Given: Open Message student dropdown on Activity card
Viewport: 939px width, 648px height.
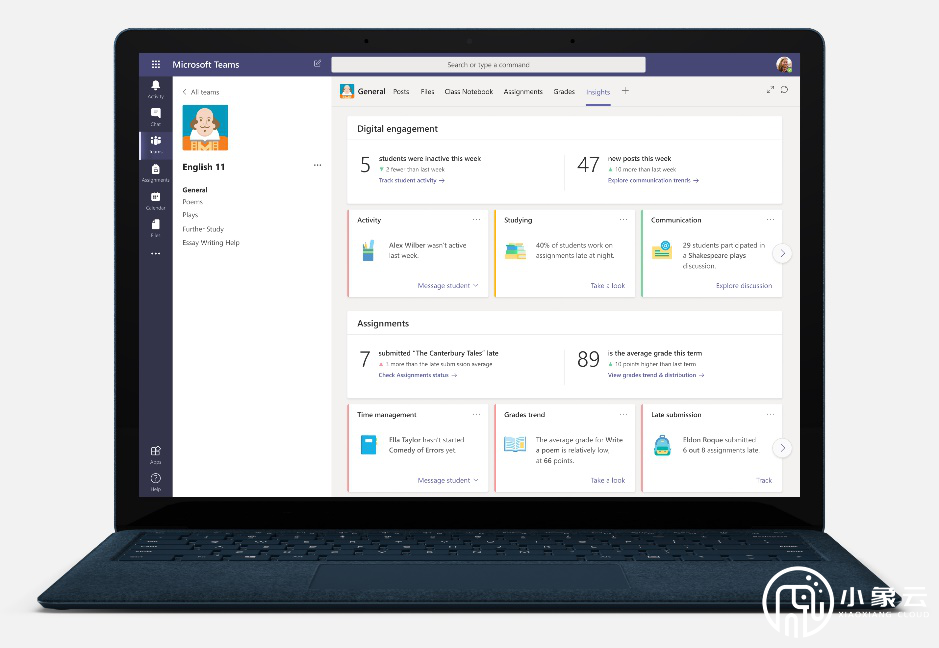Looking at the screenshot, I should 448,286.
